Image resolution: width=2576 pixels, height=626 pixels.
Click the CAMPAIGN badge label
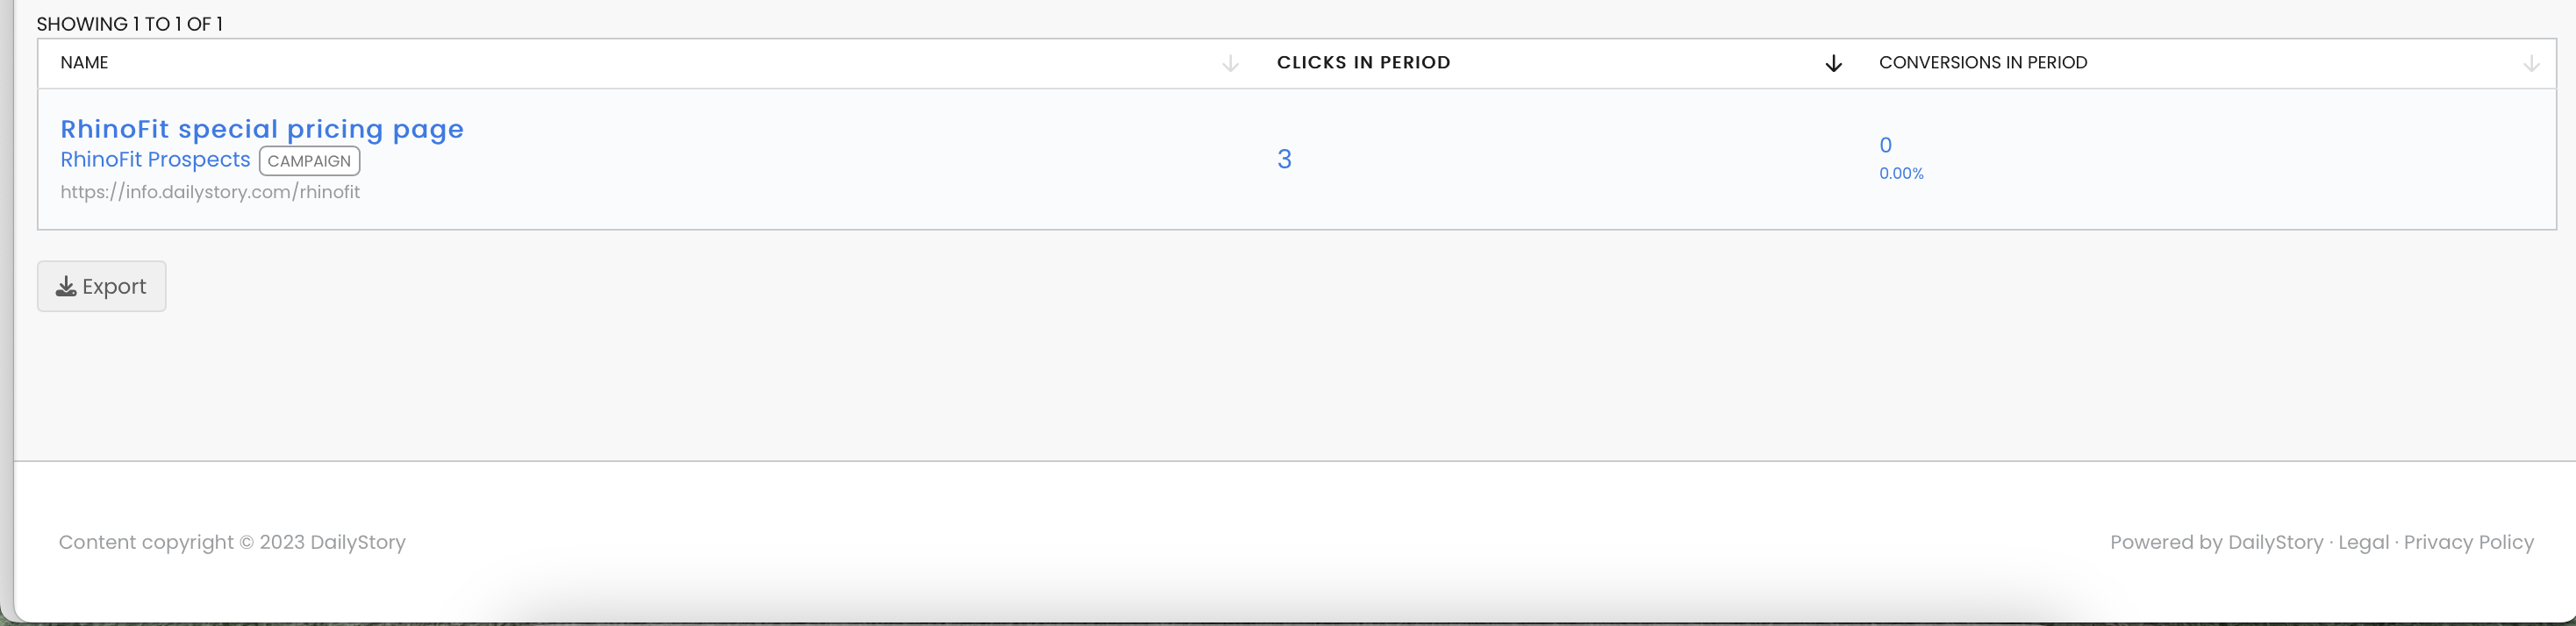pyautogui.click(x=309, y=161)
